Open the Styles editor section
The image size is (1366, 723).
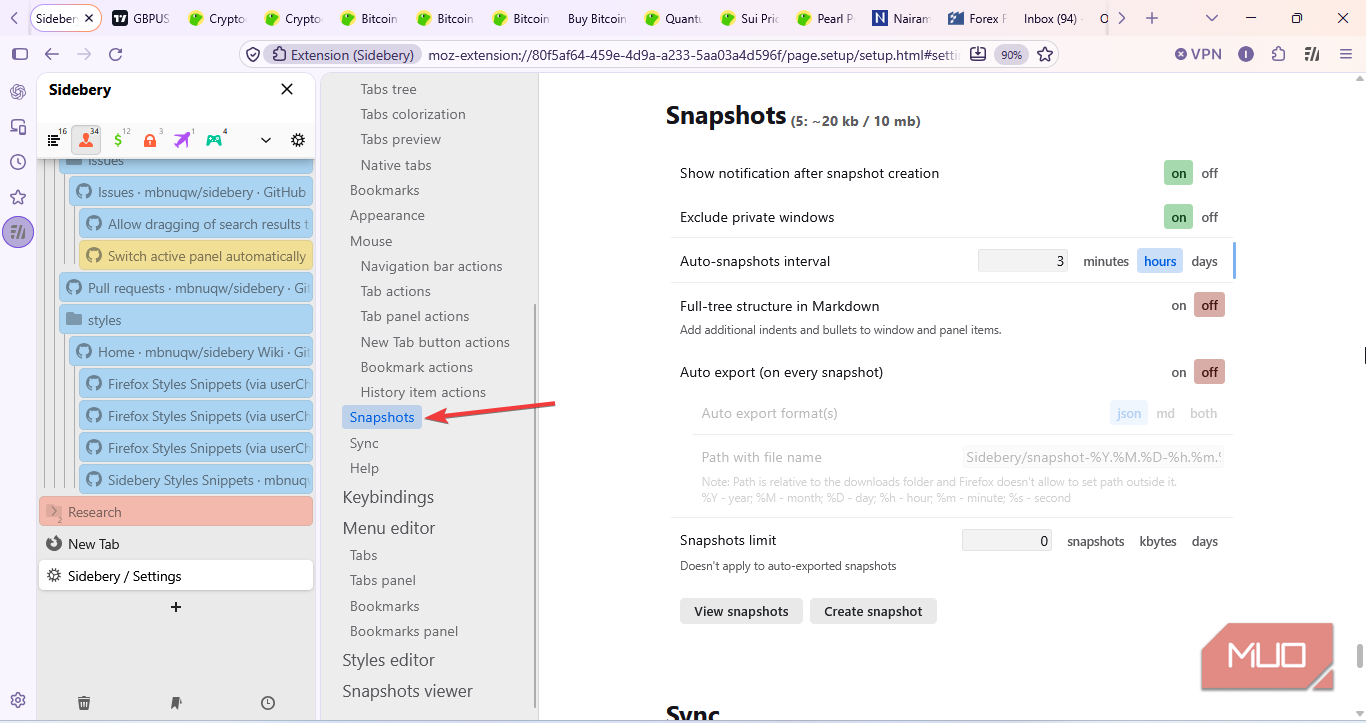pos(388,660)
